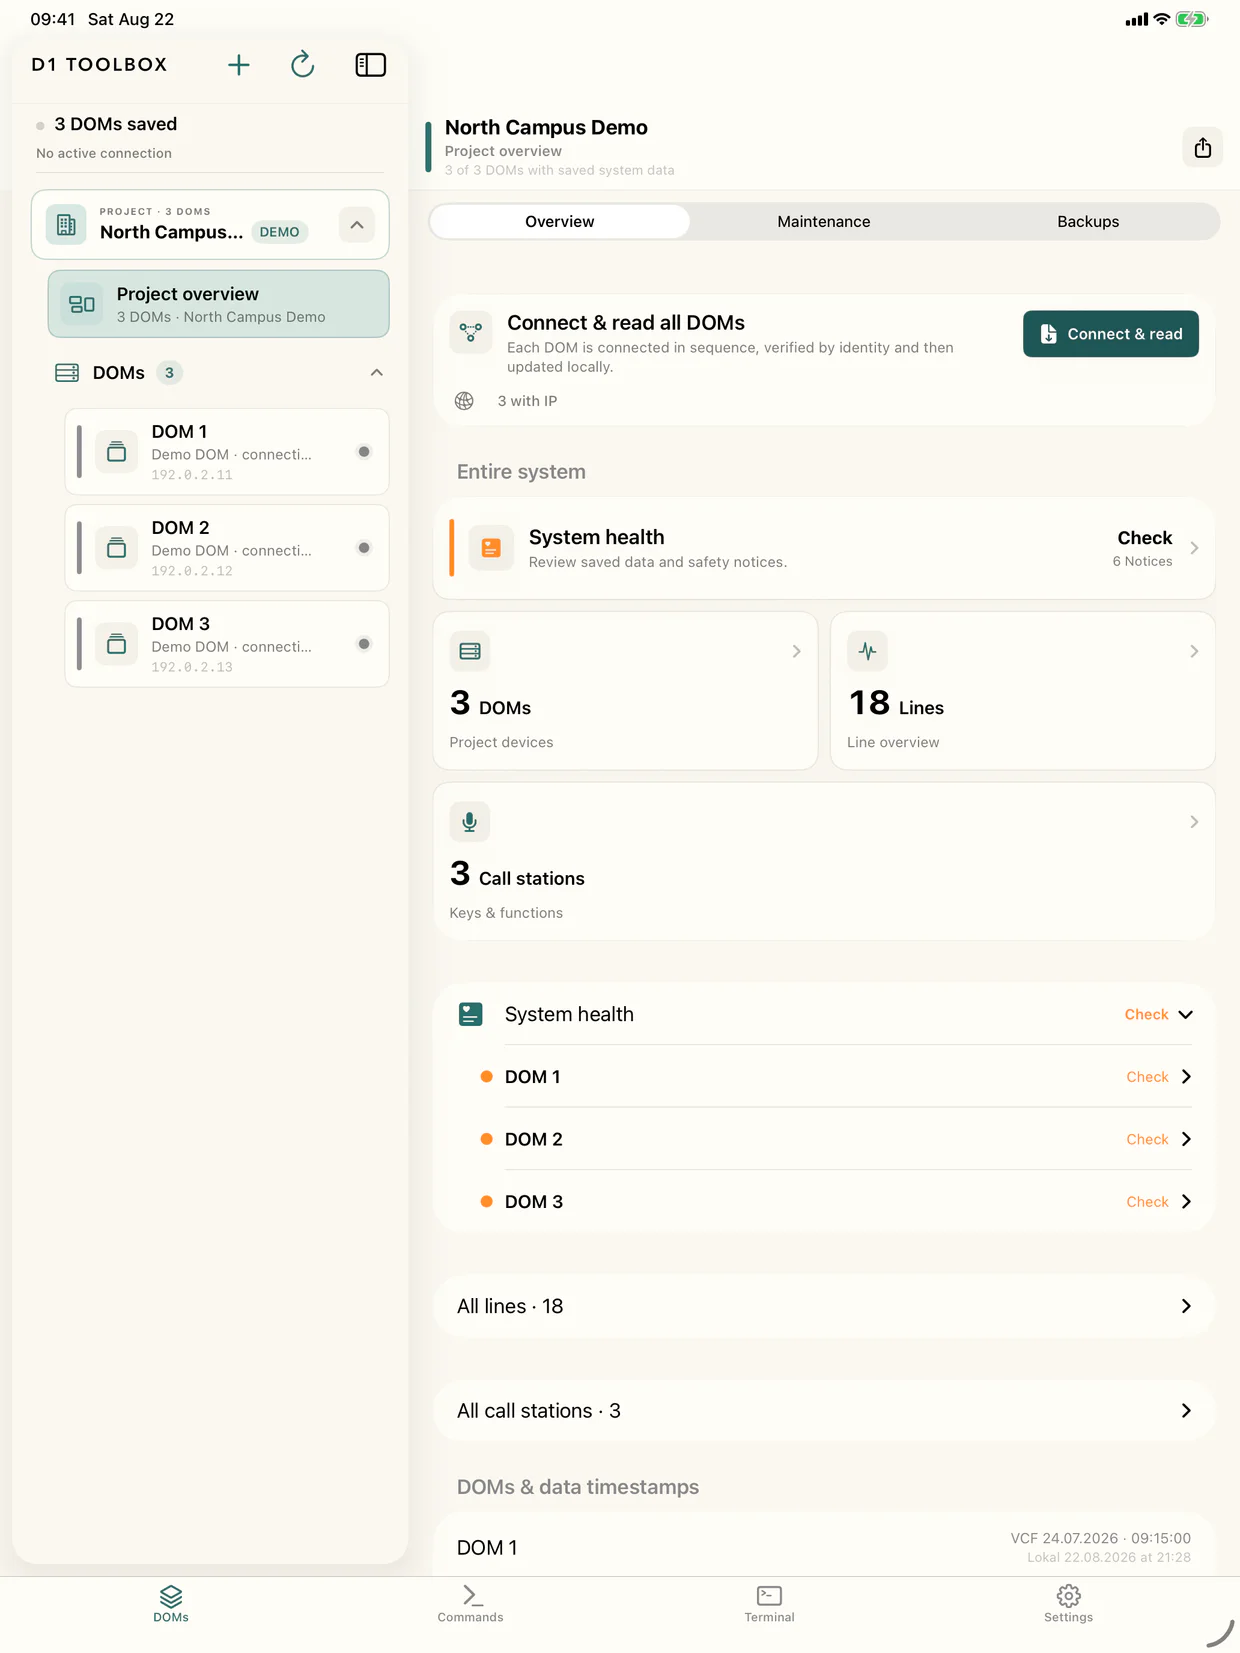Click the 'DOMs & data timestamps' heading
Screen dimensions: 1240x1653
[578, 1487]
